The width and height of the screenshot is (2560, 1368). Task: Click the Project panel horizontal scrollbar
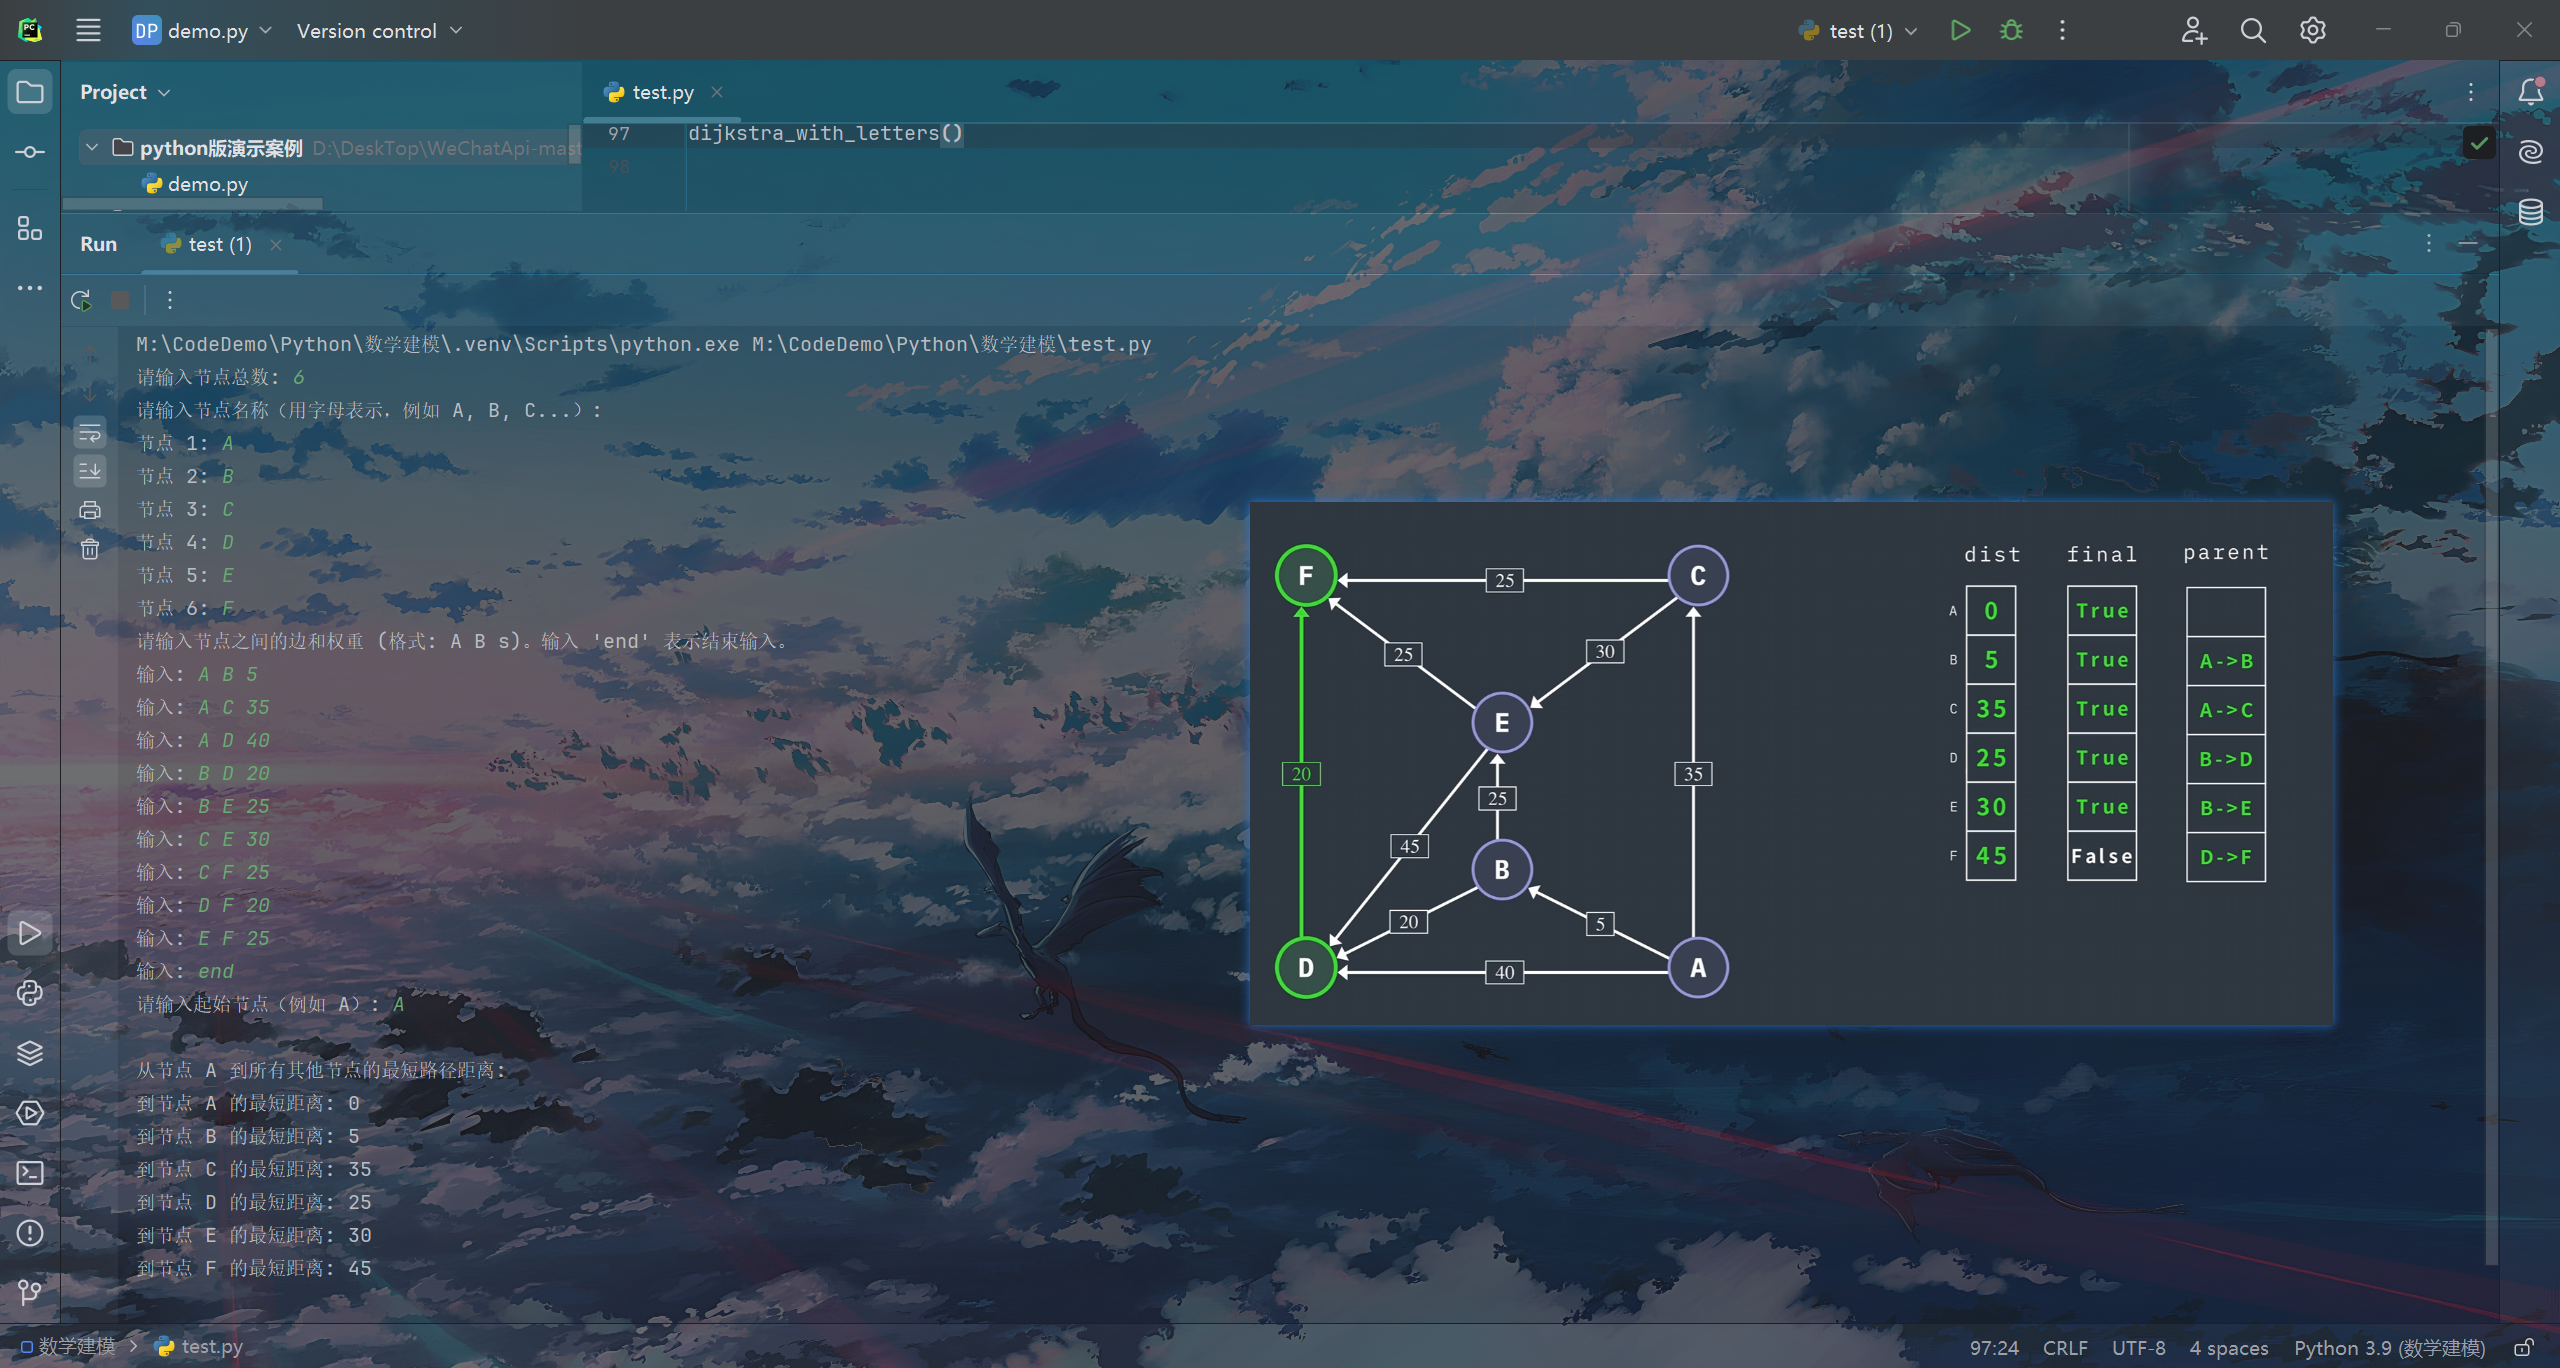pos(193,204)
